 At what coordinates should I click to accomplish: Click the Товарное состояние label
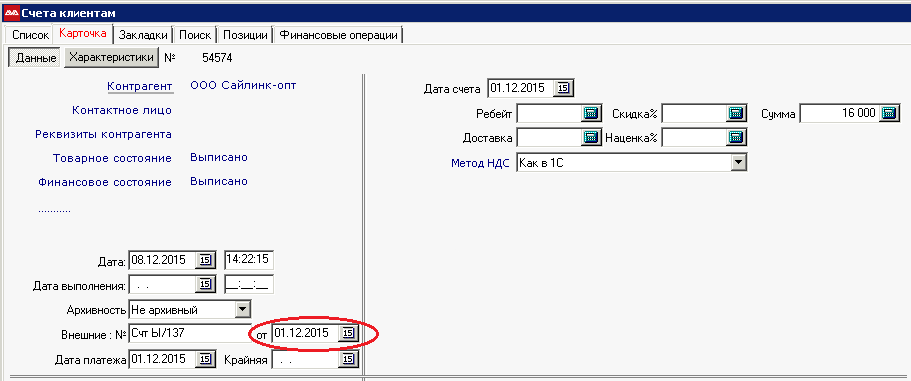112,158
